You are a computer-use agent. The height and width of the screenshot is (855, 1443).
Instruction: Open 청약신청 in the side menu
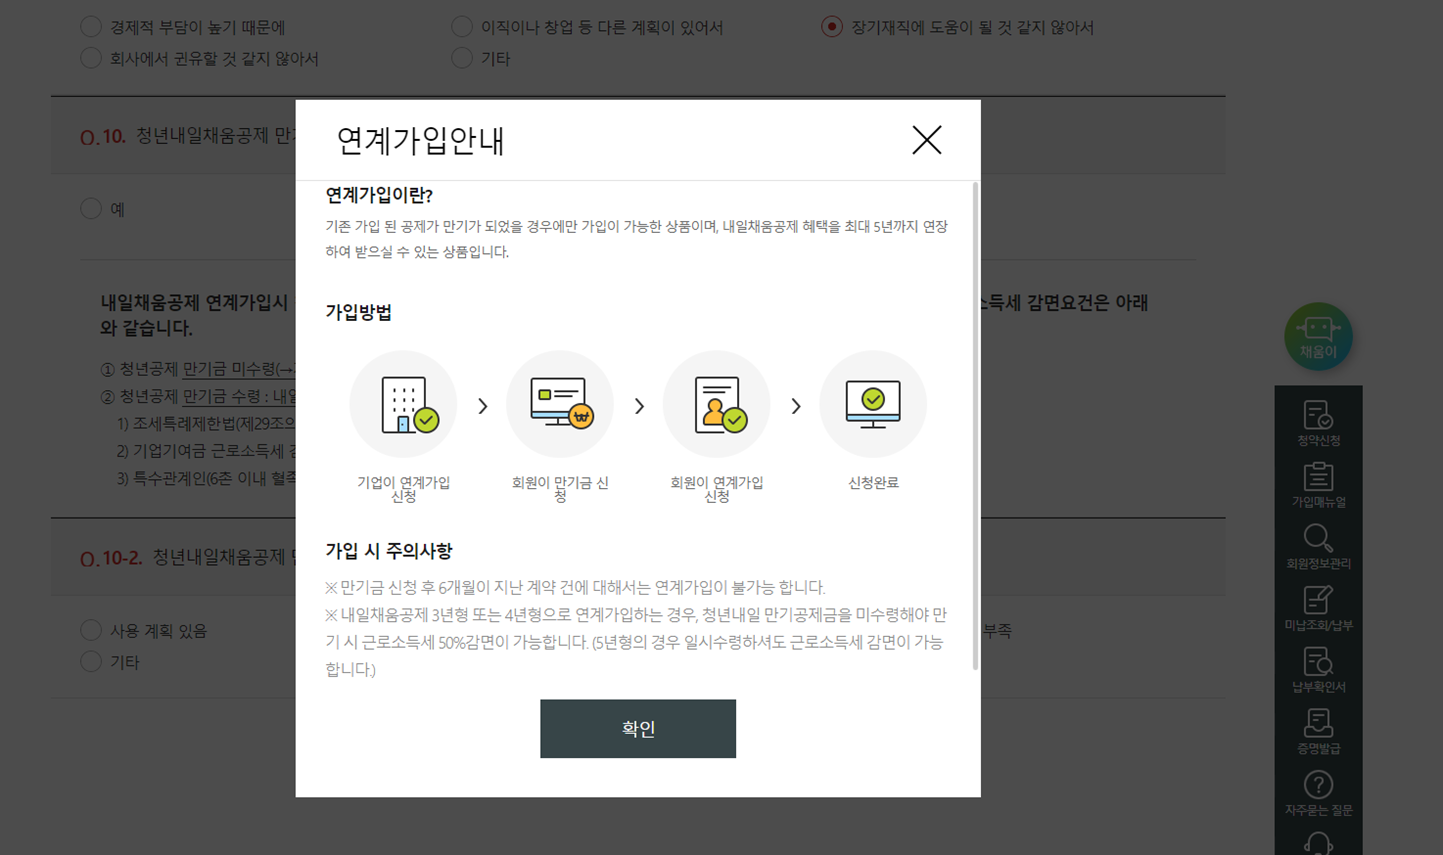[x=1318, y=423]
